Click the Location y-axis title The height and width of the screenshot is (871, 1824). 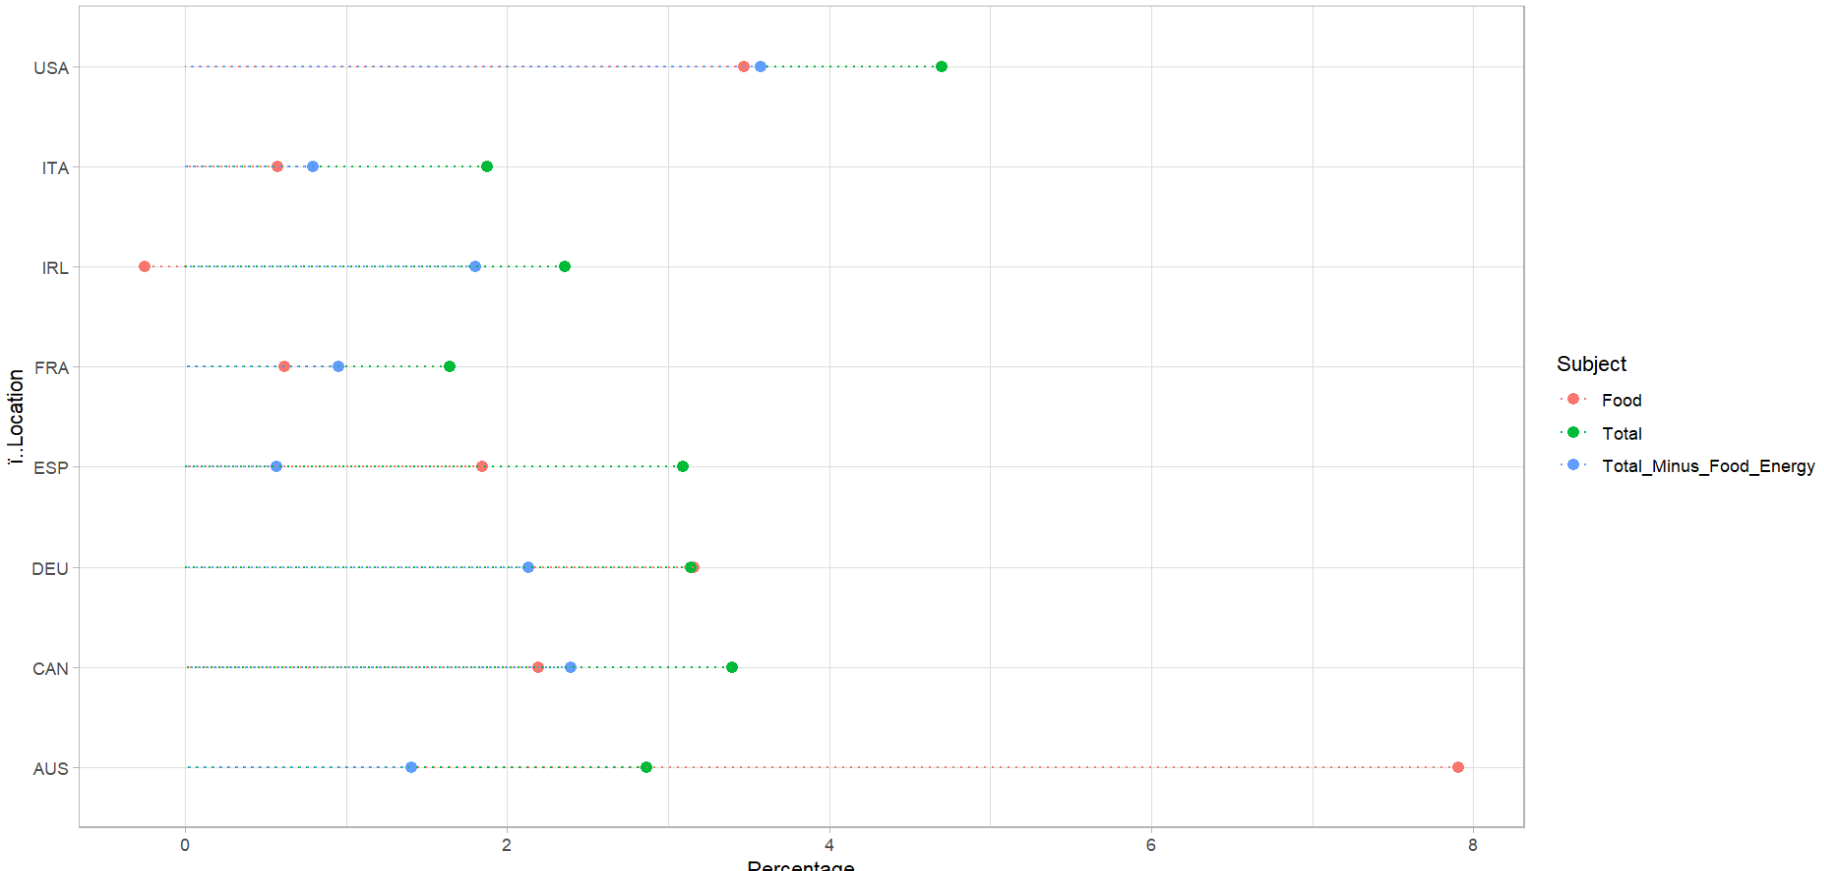15,416
